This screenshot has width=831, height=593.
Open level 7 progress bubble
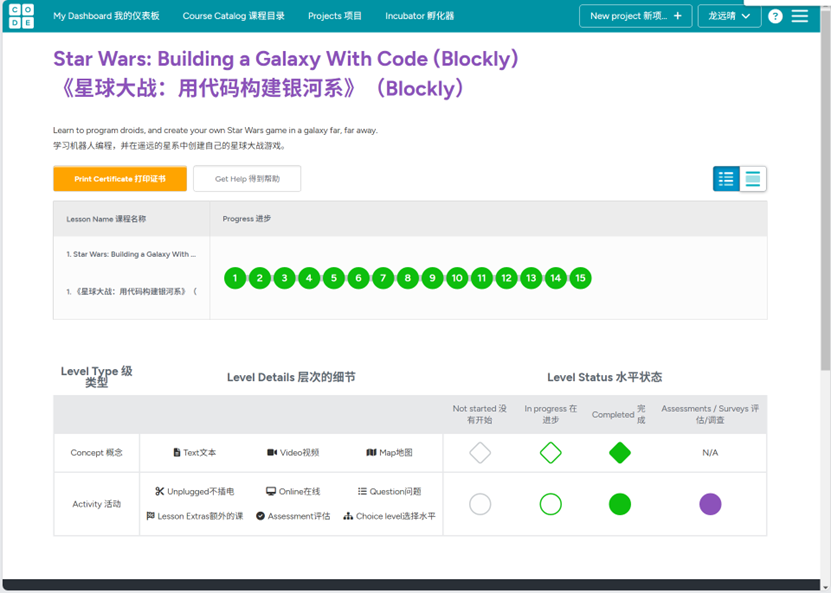point(383,278)
